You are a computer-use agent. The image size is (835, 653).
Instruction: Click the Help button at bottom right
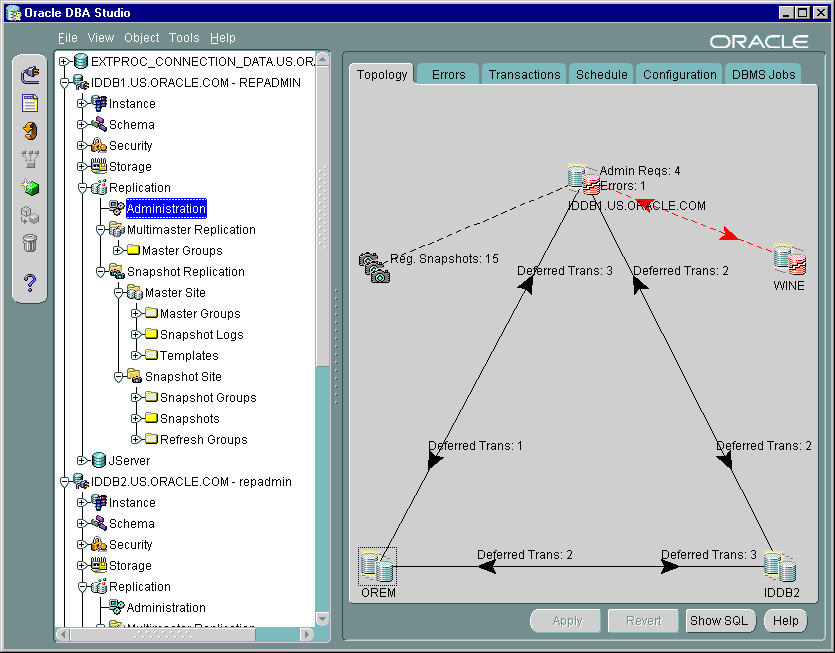click(x=785, y=621)
